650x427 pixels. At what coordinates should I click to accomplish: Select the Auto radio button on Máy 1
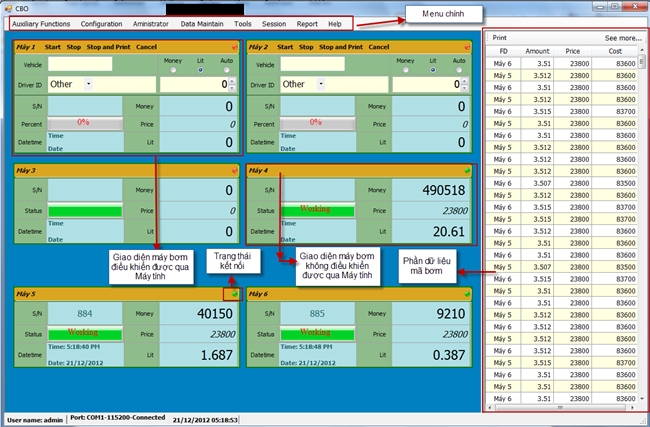coord(226,70)
